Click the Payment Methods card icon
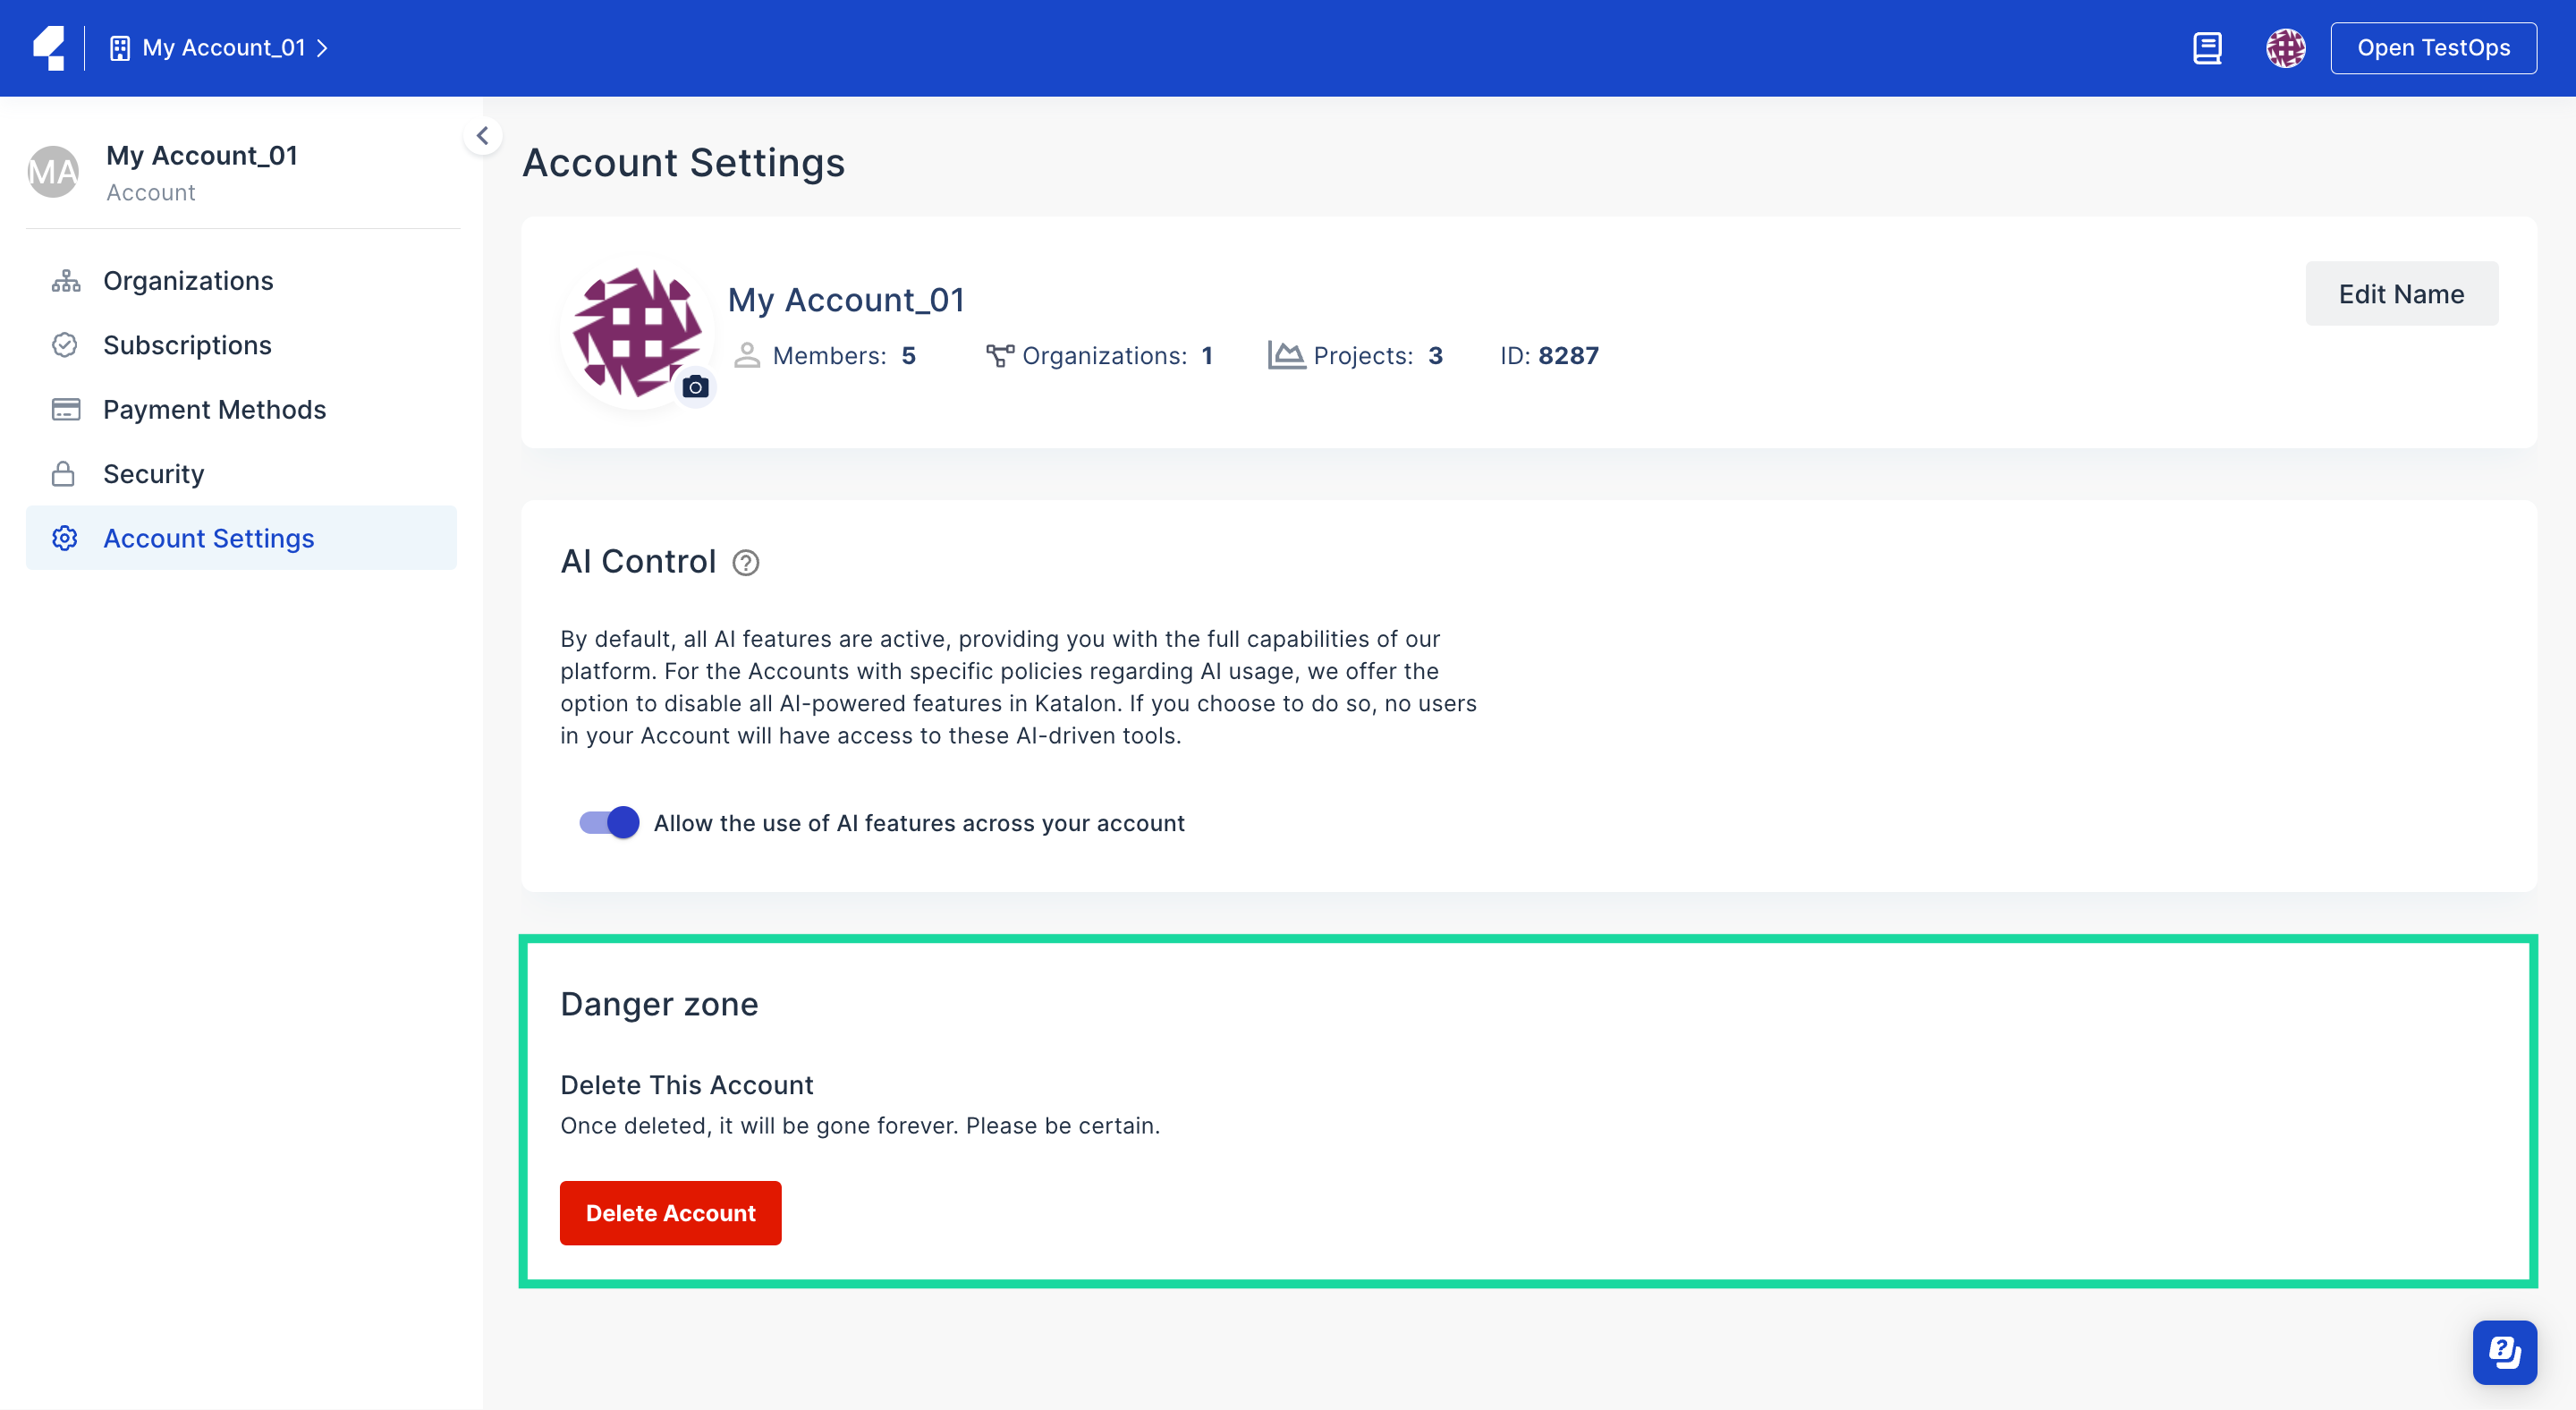Image resolution: width=2576 pixels, height=1410 pixels. tap(65, 409)
